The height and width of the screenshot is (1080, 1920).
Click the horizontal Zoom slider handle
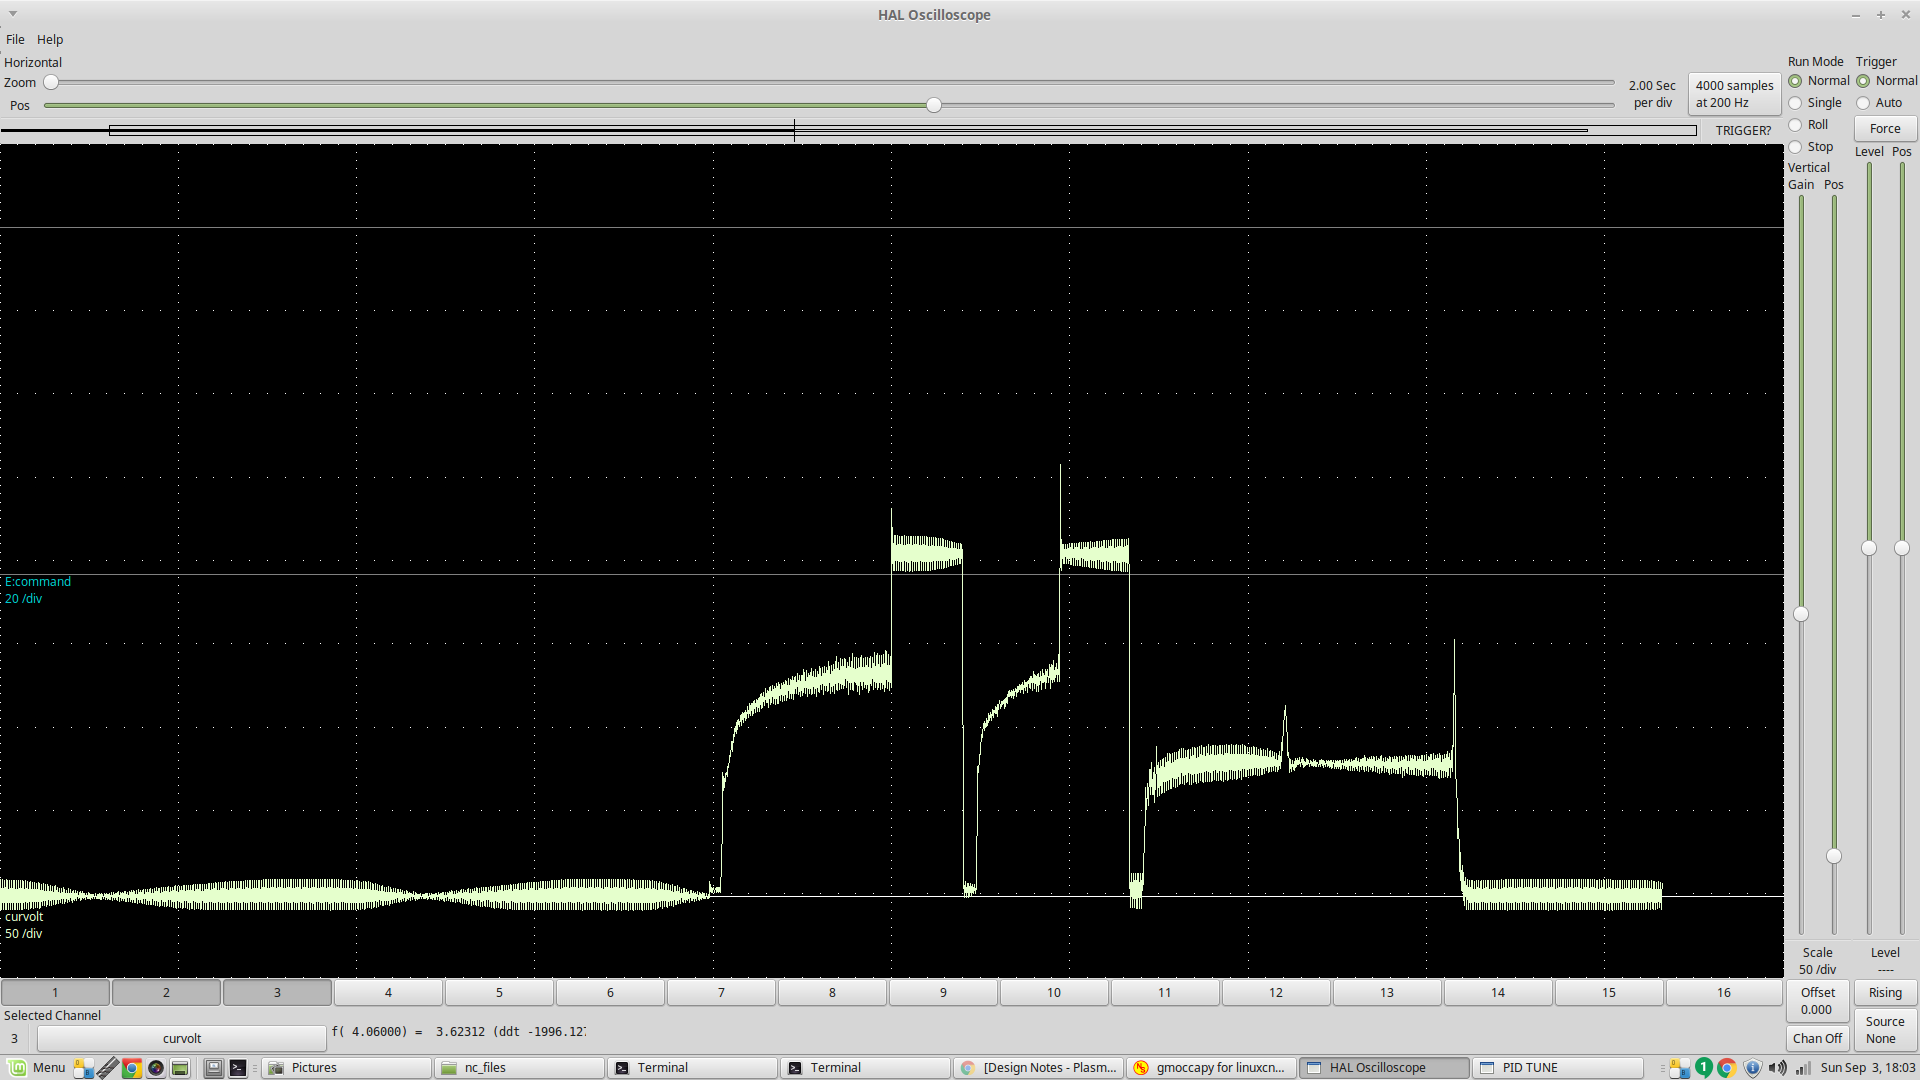pyautogui.click(x=51, y=82)
